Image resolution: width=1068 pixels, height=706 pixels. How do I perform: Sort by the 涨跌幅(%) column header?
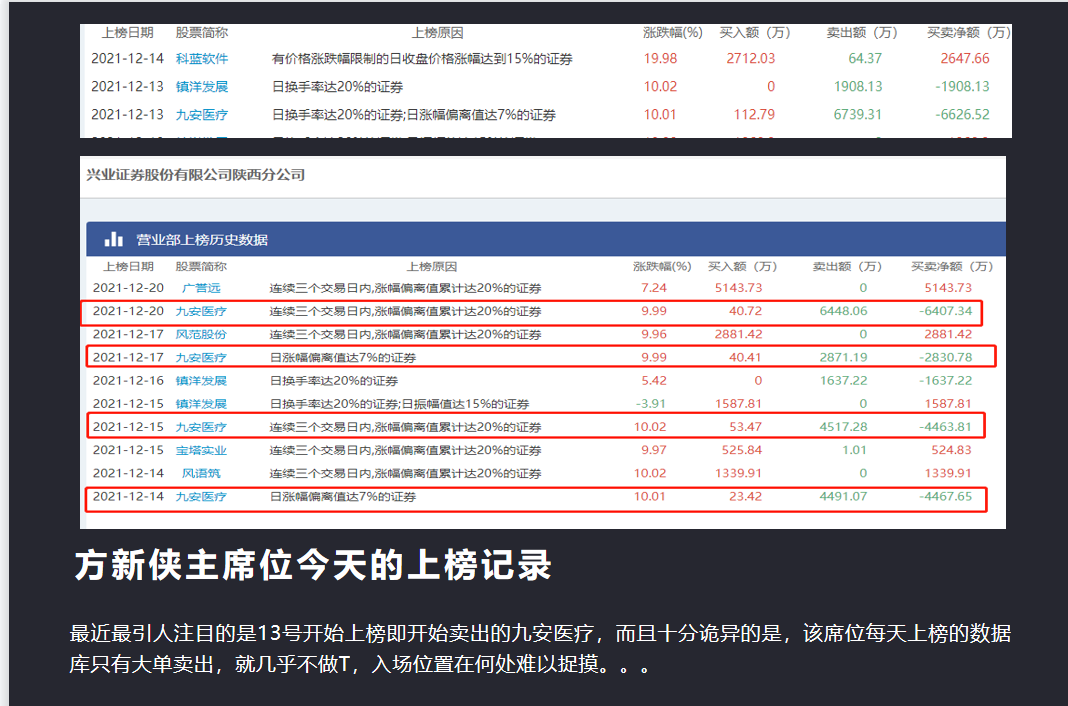(x=665, y=266)
